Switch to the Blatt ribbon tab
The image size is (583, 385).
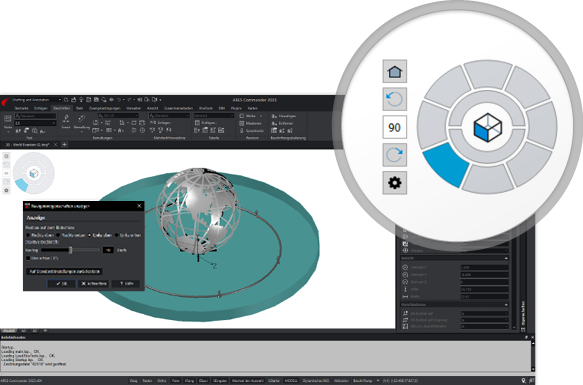(x=80, y=108)
